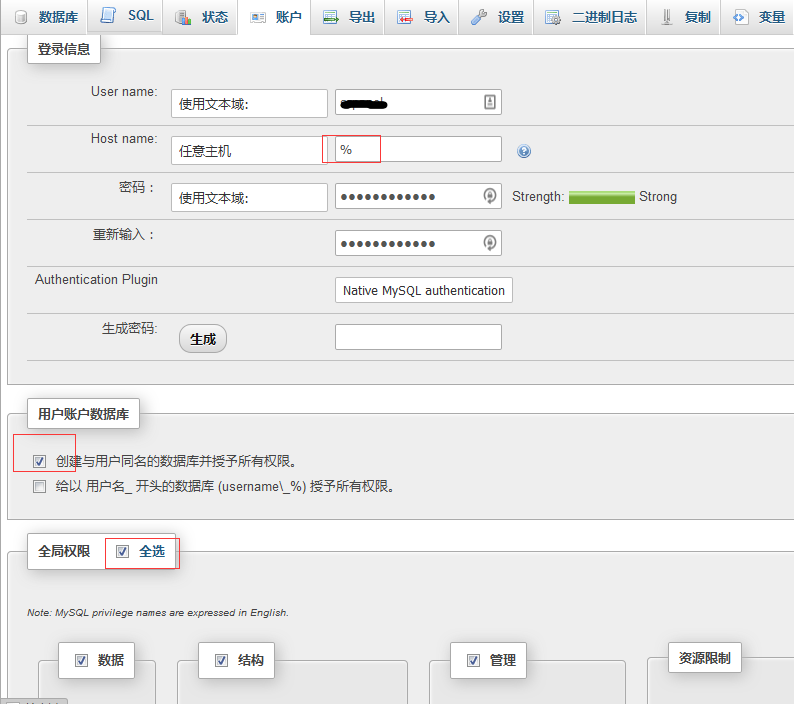Click the wrench icon for 设置

point(479,17)
